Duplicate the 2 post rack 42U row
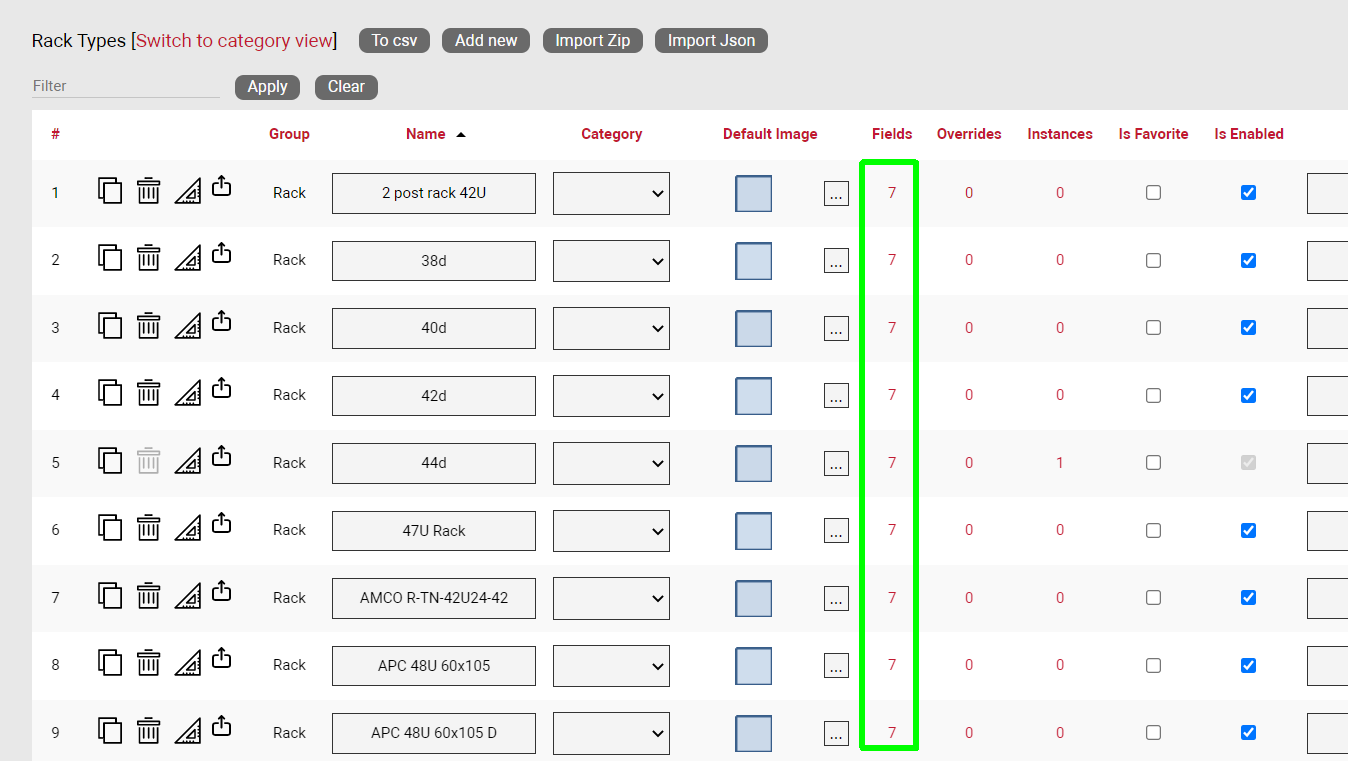Image resolution: width=1348 pixels, height=761 pixels. [110, 191]
